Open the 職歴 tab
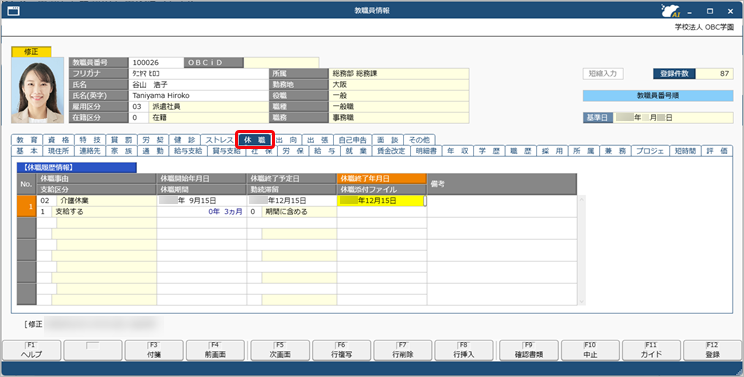 pos(521,151)
